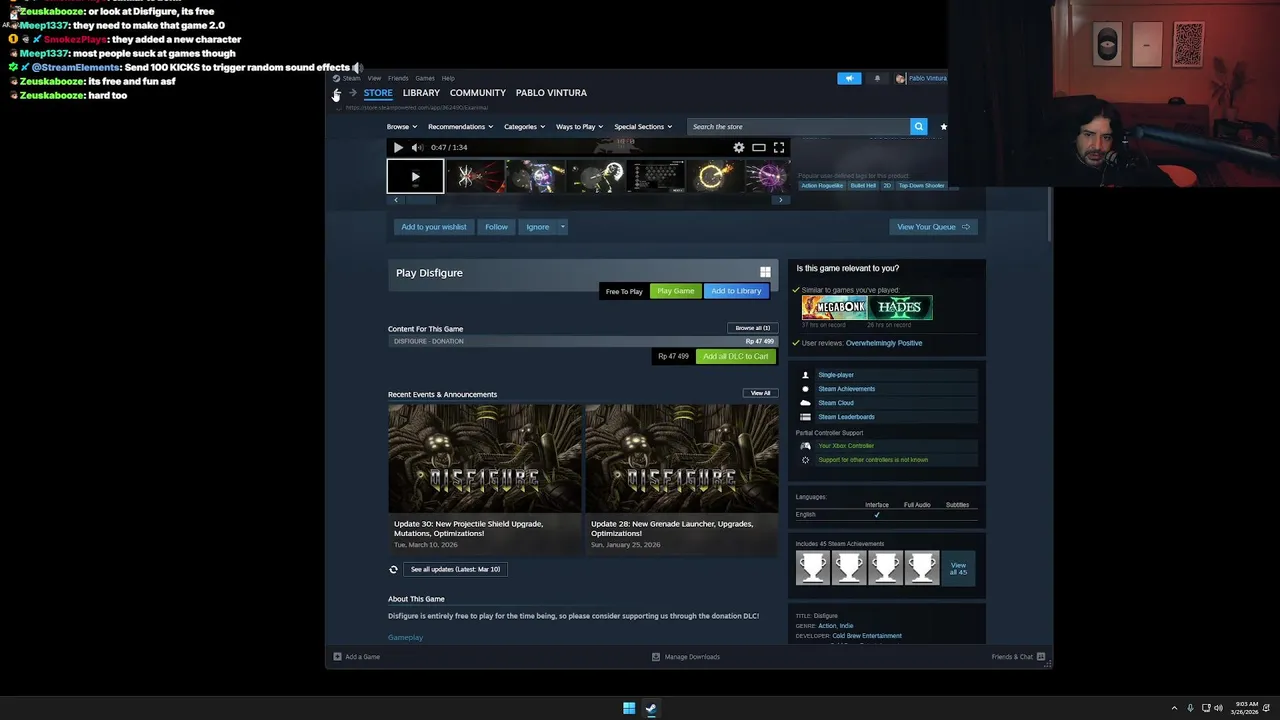Screen dimensions: 1280x720
Task: Click the Steam Cloud icon
Action: (805, 403)
